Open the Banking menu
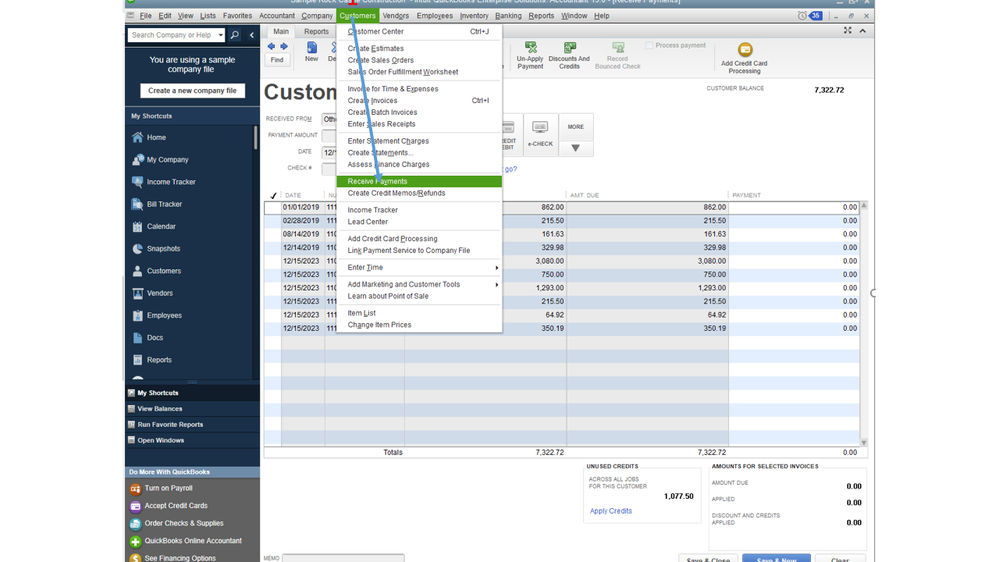This screenshot has height=562, width=999. 508,16
